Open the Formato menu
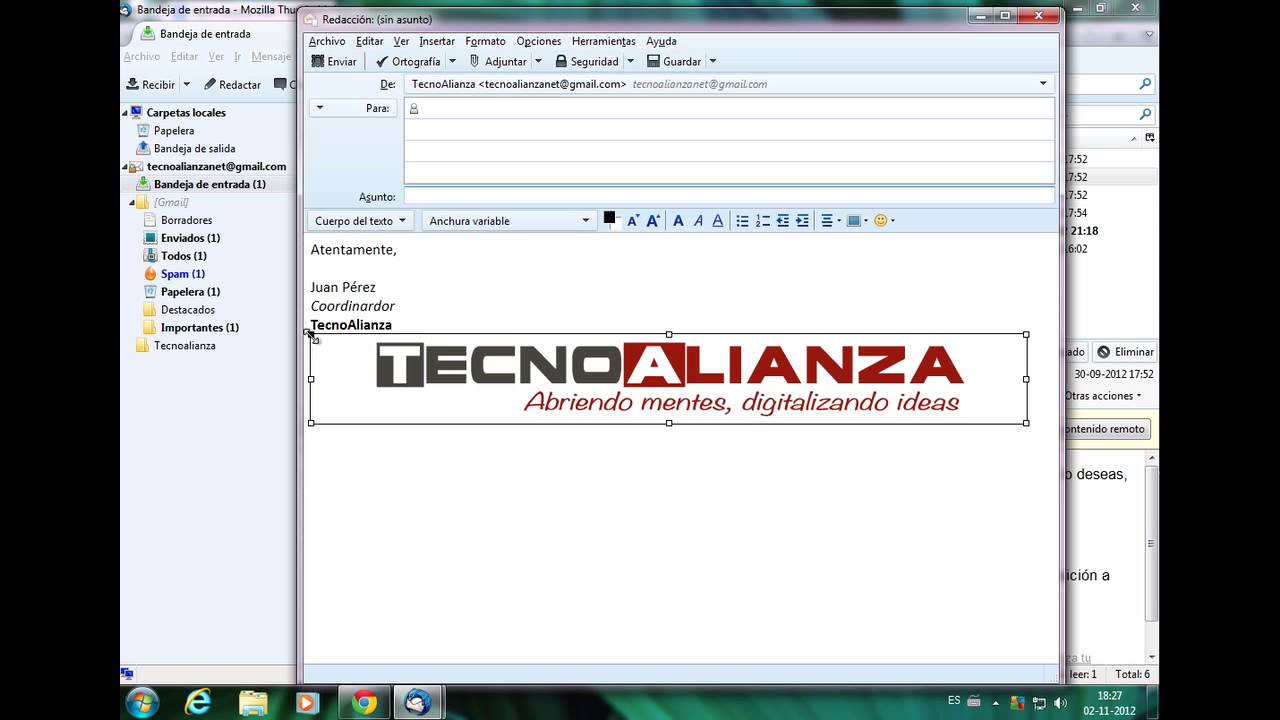The width and height of the screenshot is (1280, 720). click(485, 41)
